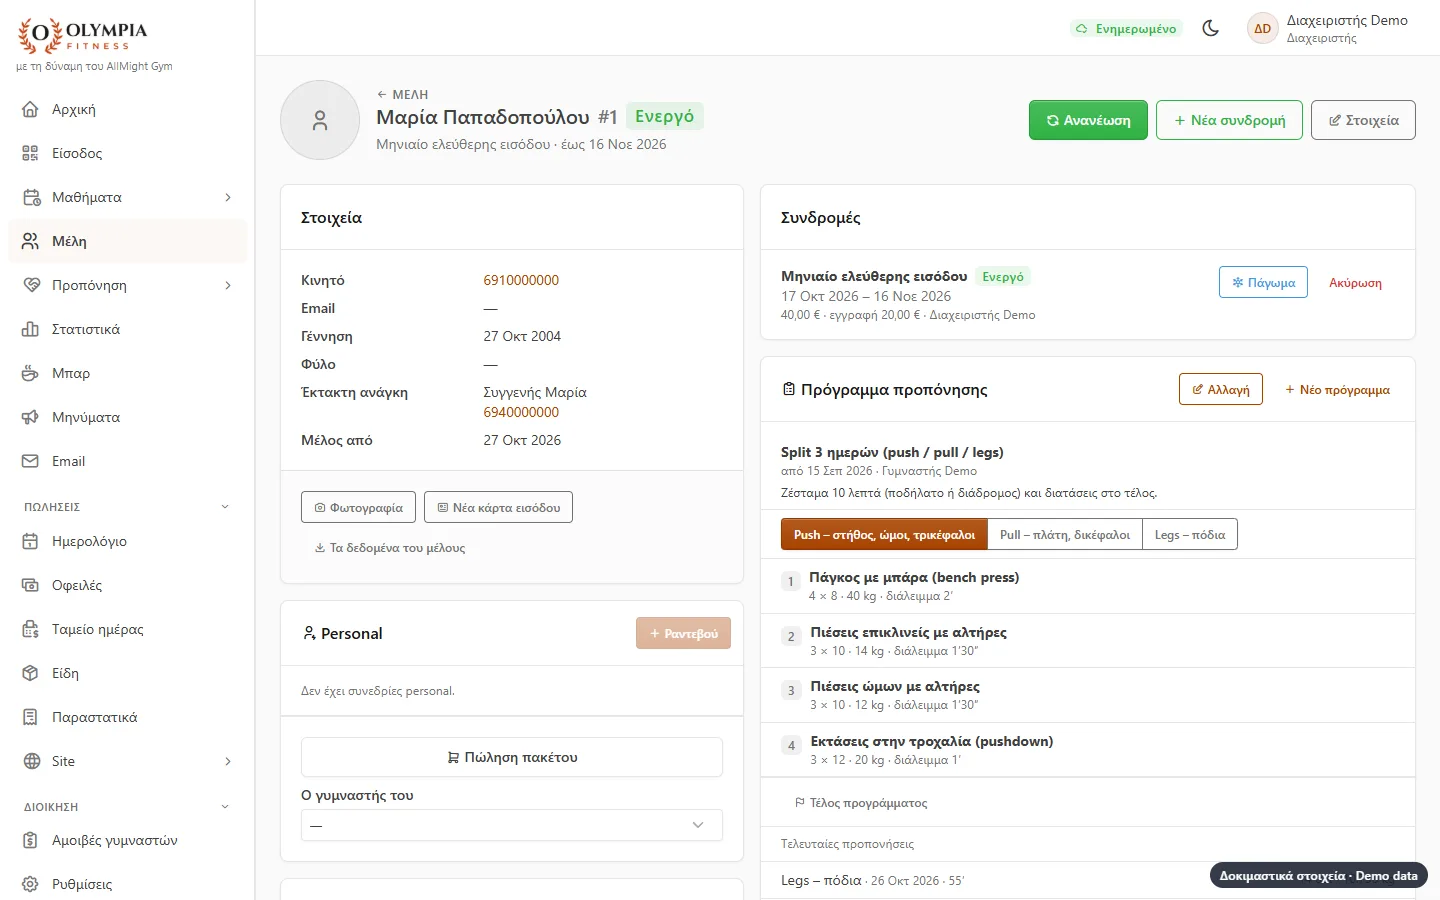Click Πάγωμα to freeze subscription

tap(1263, 282)
